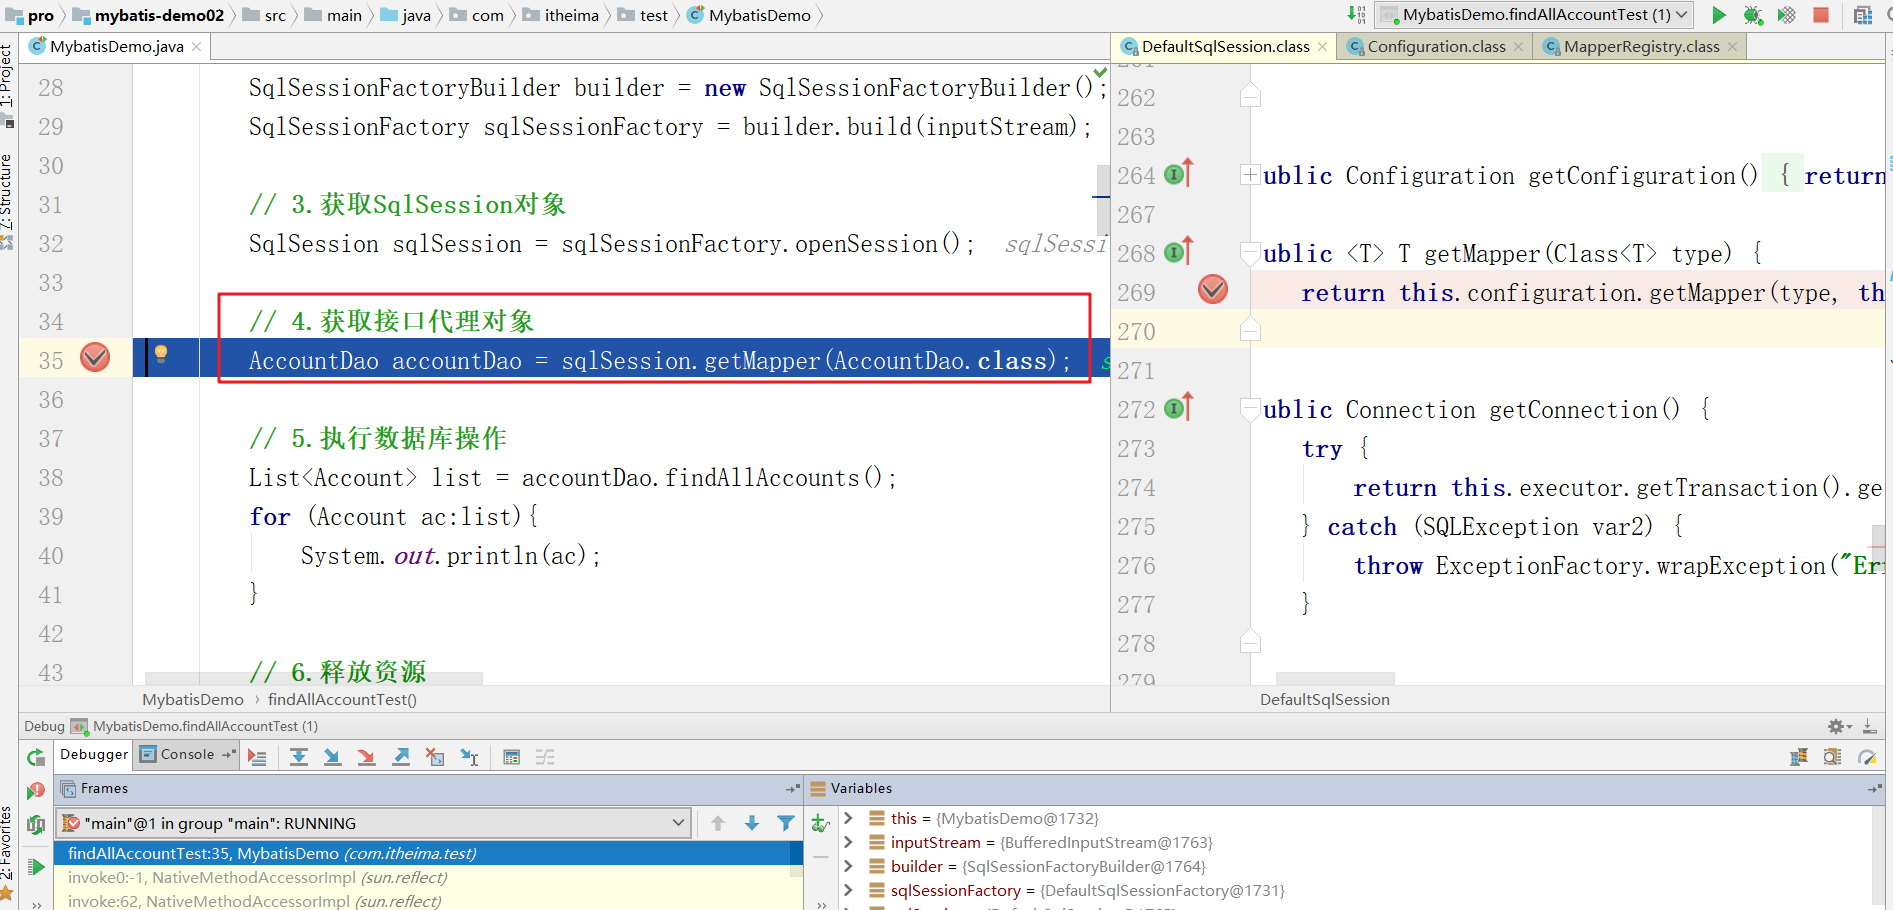Click the implemented-method gutter marker on line 272

pos(1180,407)
